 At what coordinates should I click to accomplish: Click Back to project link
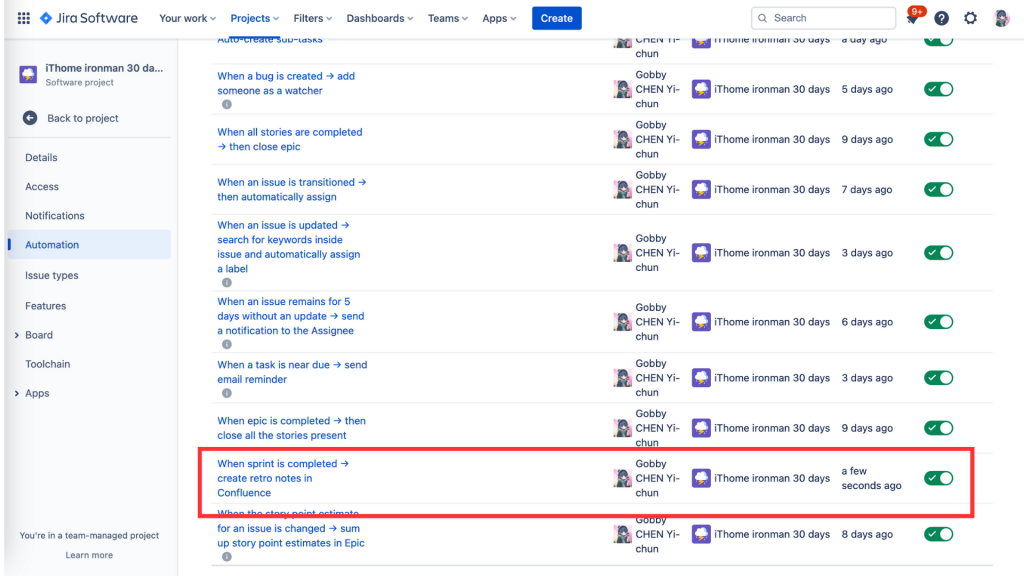click(x=83, y=118)
